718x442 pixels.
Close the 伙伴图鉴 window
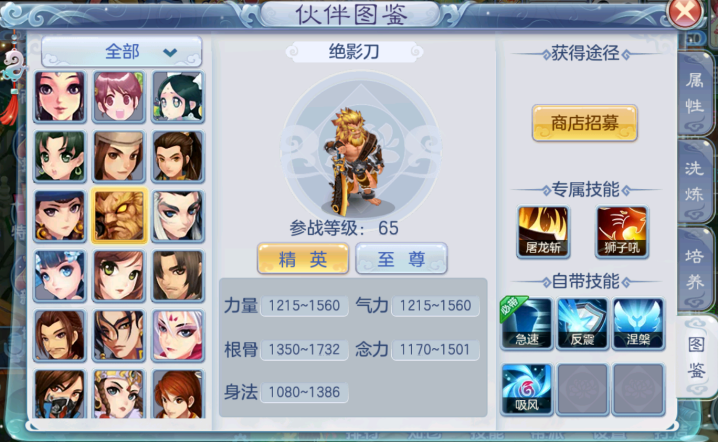coord(685,12)
